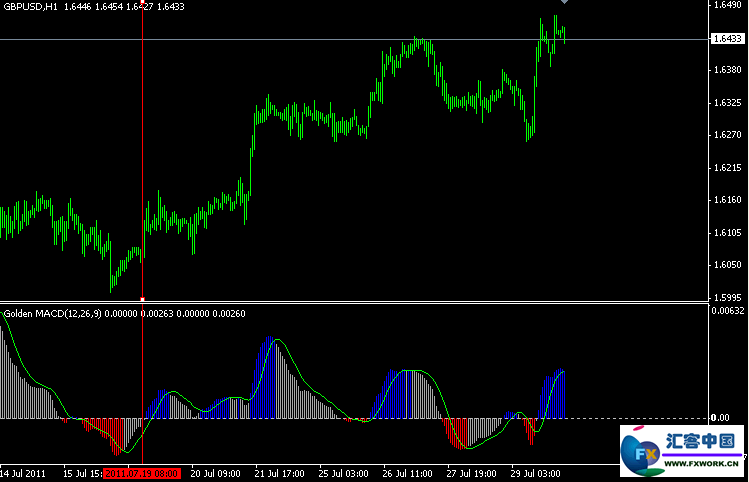The image size is (749, 482).
Task: Select the red vertical line in the price chart
Action: coord(143,150)
